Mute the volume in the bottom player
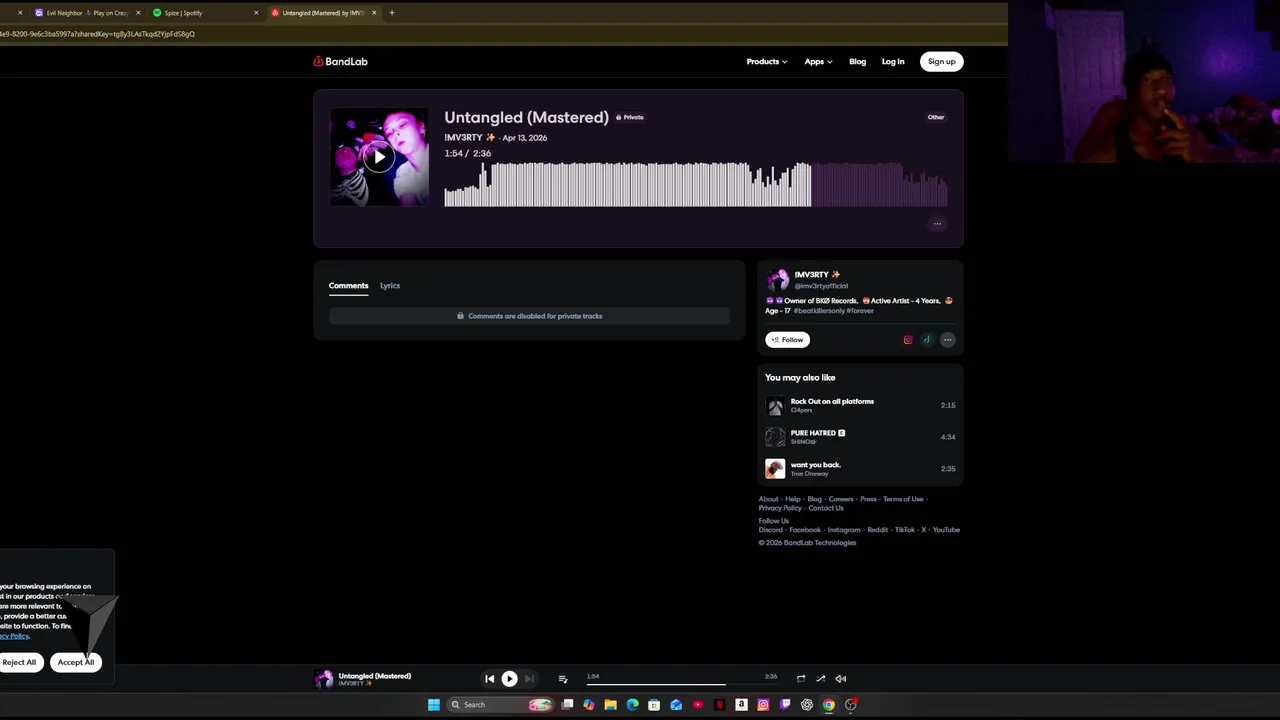 click(x=840, y=678)
